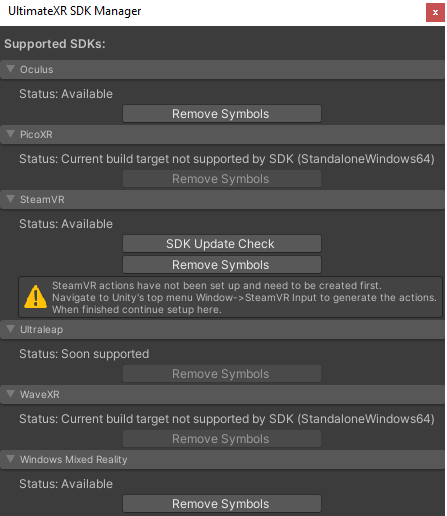447x516 pixels.
Task: Click disabled Remove Symbols under Ultraleap
Action: click(x=222, y=374)
